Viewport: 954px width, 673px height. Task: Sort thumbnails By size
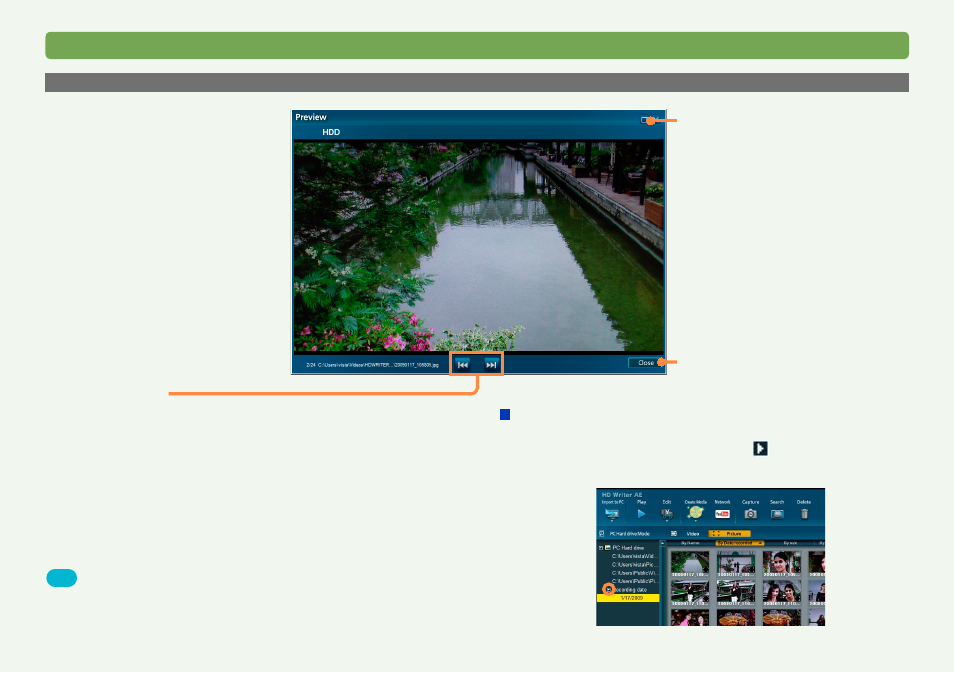pos(790,543)
